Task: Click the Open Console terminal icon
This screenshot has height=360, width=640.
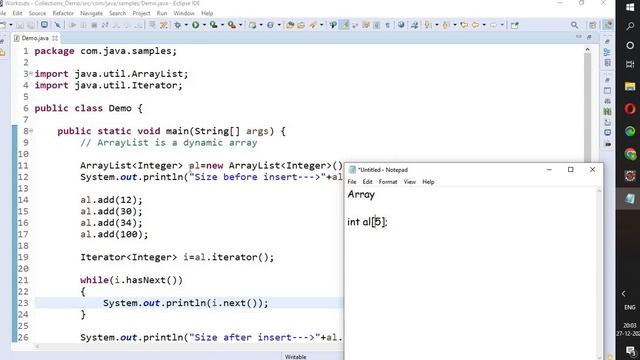Action: (44, 25)
